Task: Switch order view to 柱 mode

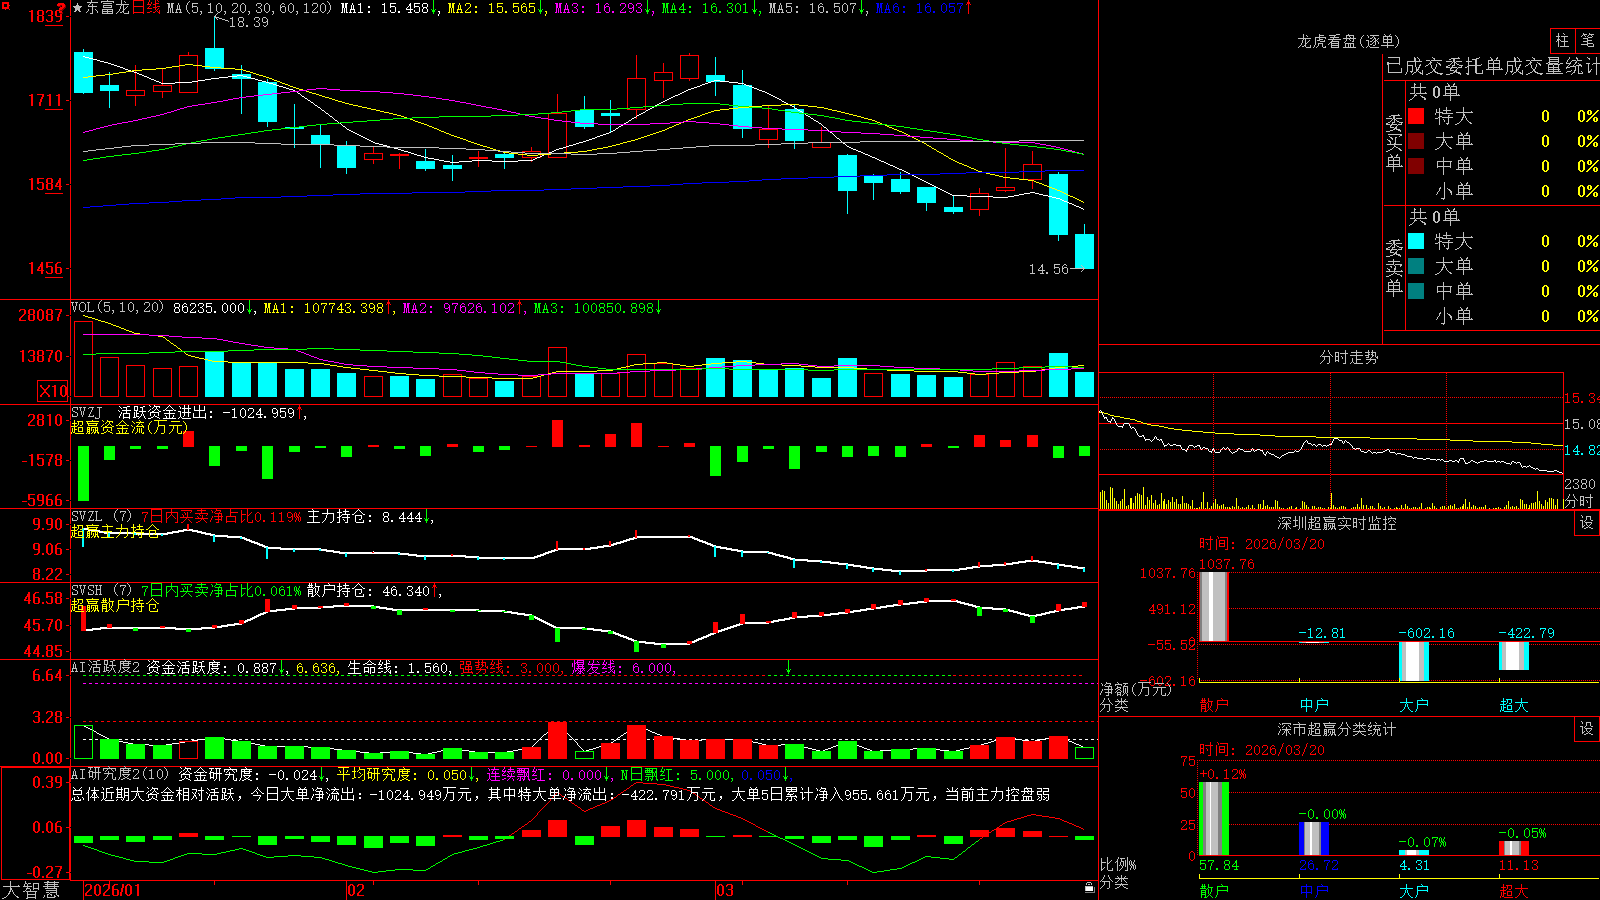Action: coord(1562,41)
